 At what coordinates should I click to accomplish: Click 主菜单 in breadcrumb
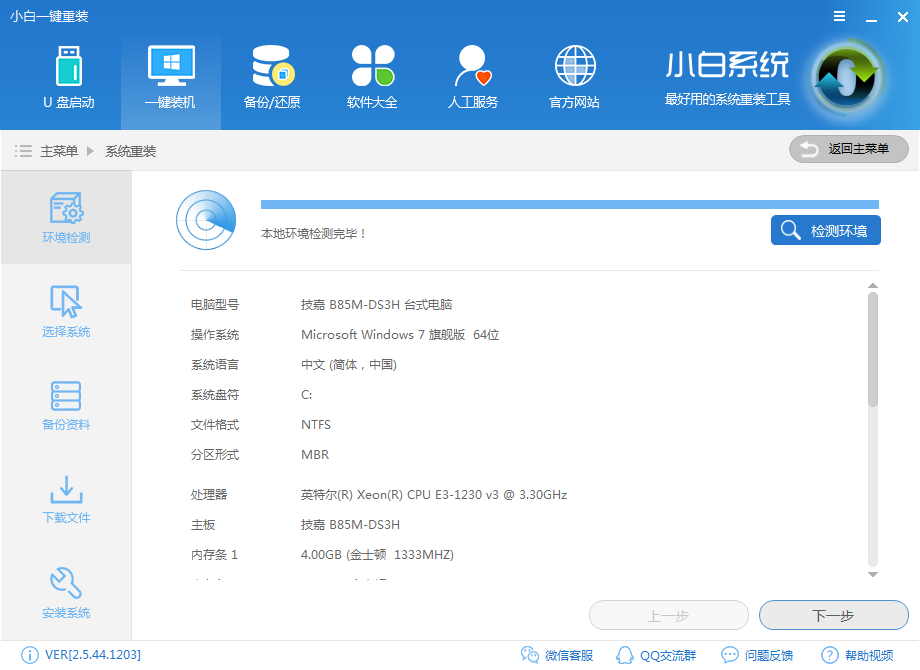coord(59,151)
